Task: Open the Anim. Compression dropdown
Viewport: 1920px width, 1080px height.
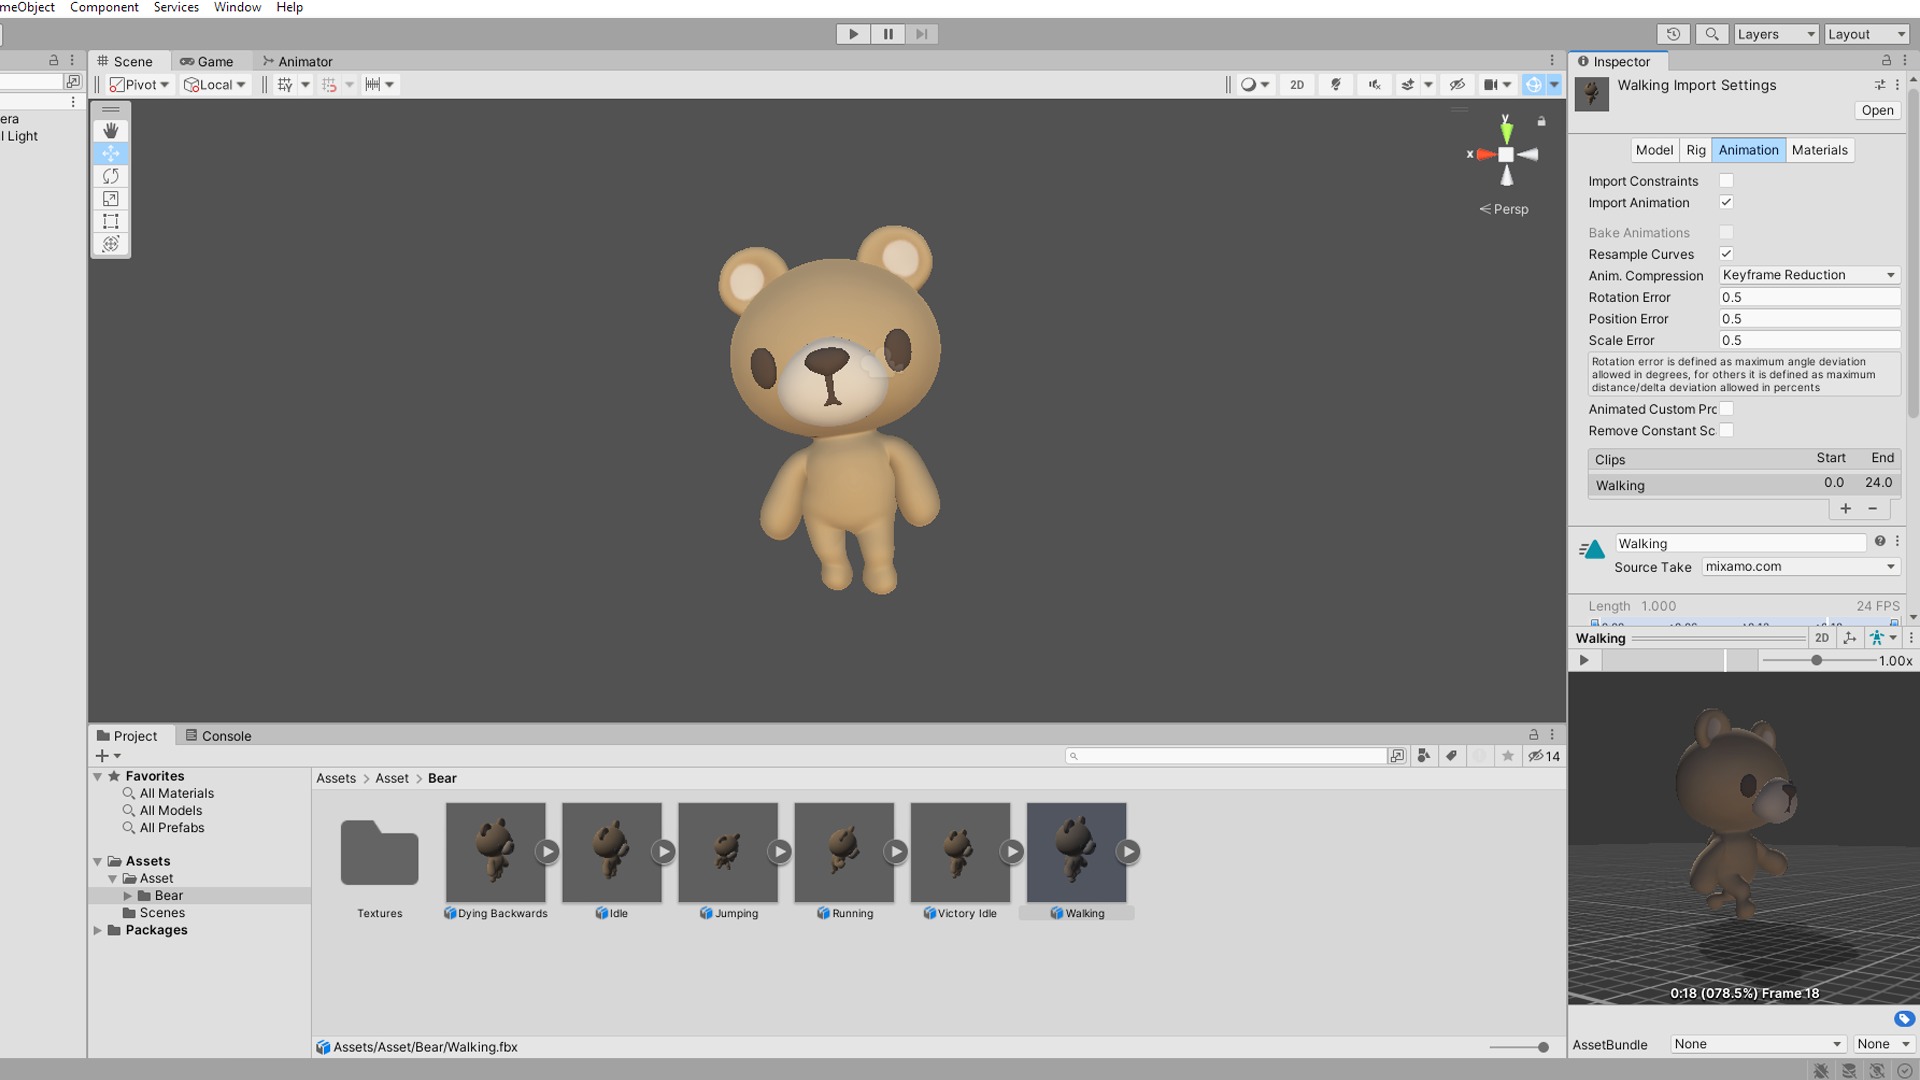Action: click(1809, 275)
